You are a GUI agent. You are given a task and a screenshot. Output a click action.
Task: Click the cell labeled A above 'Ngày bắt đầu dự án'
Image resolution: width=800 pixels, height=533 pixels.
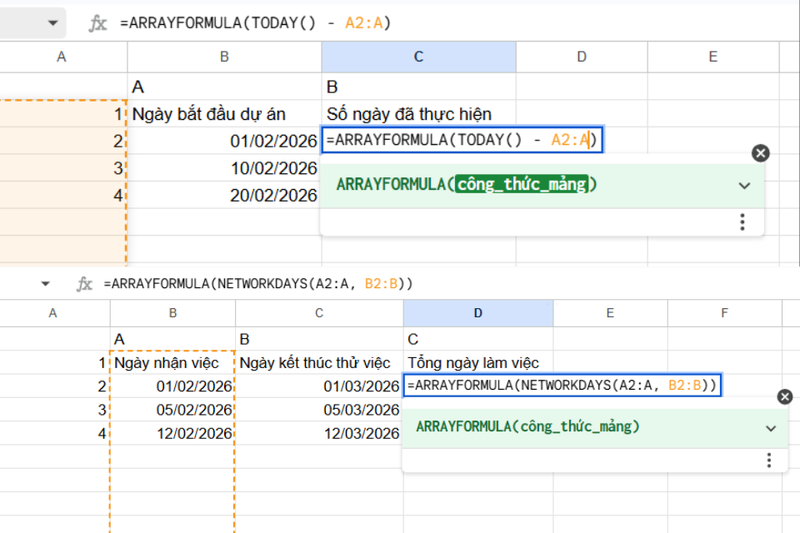(224, 86)
